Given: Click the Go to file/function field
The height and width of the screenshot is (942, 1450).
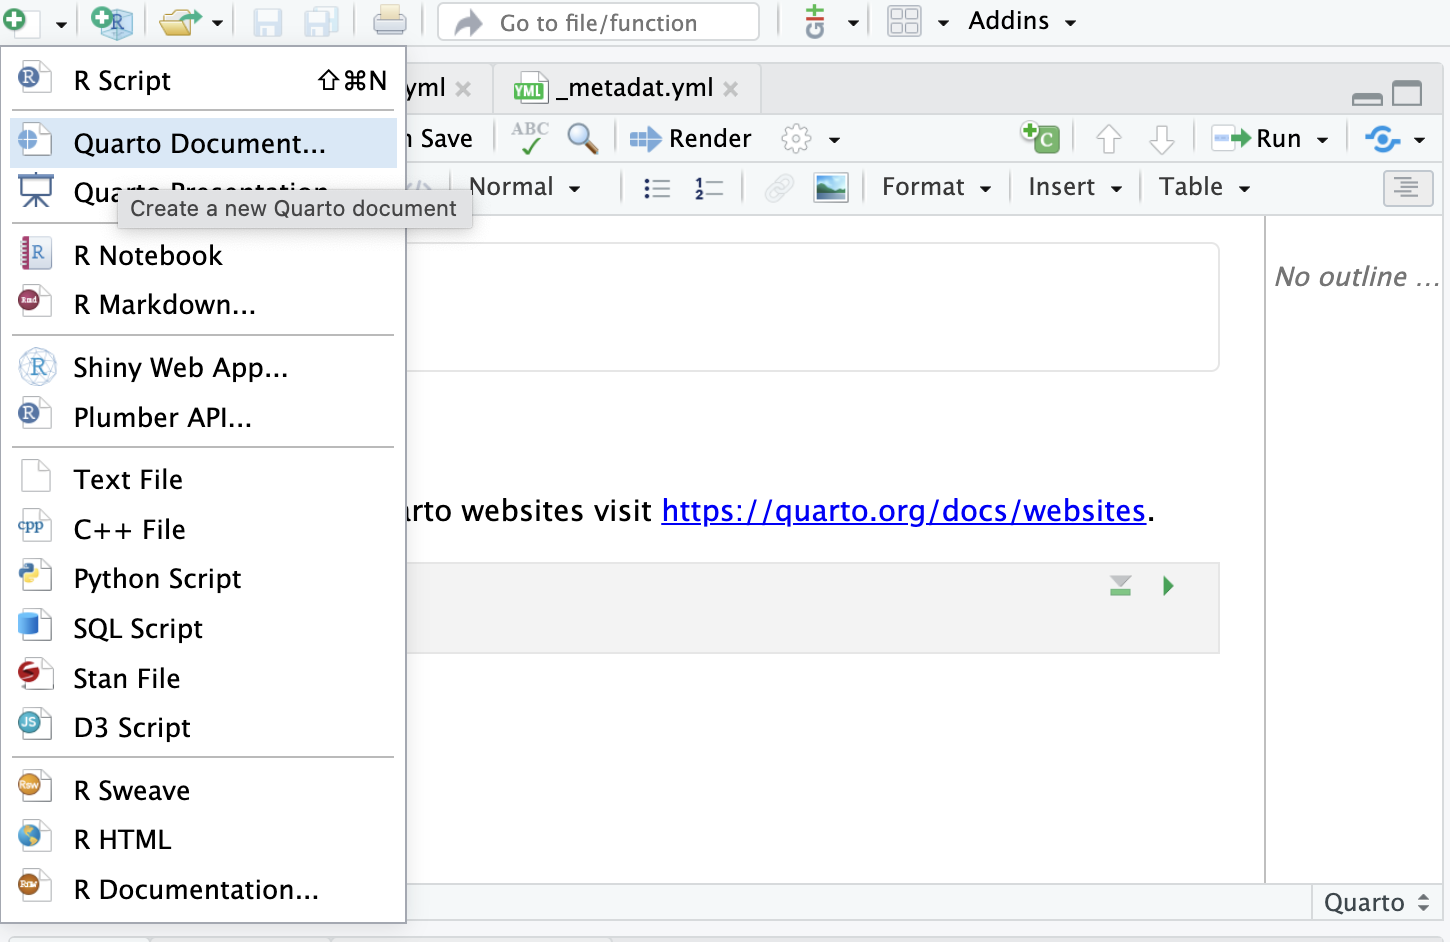Looking at the screenshot, I should 598,22.
